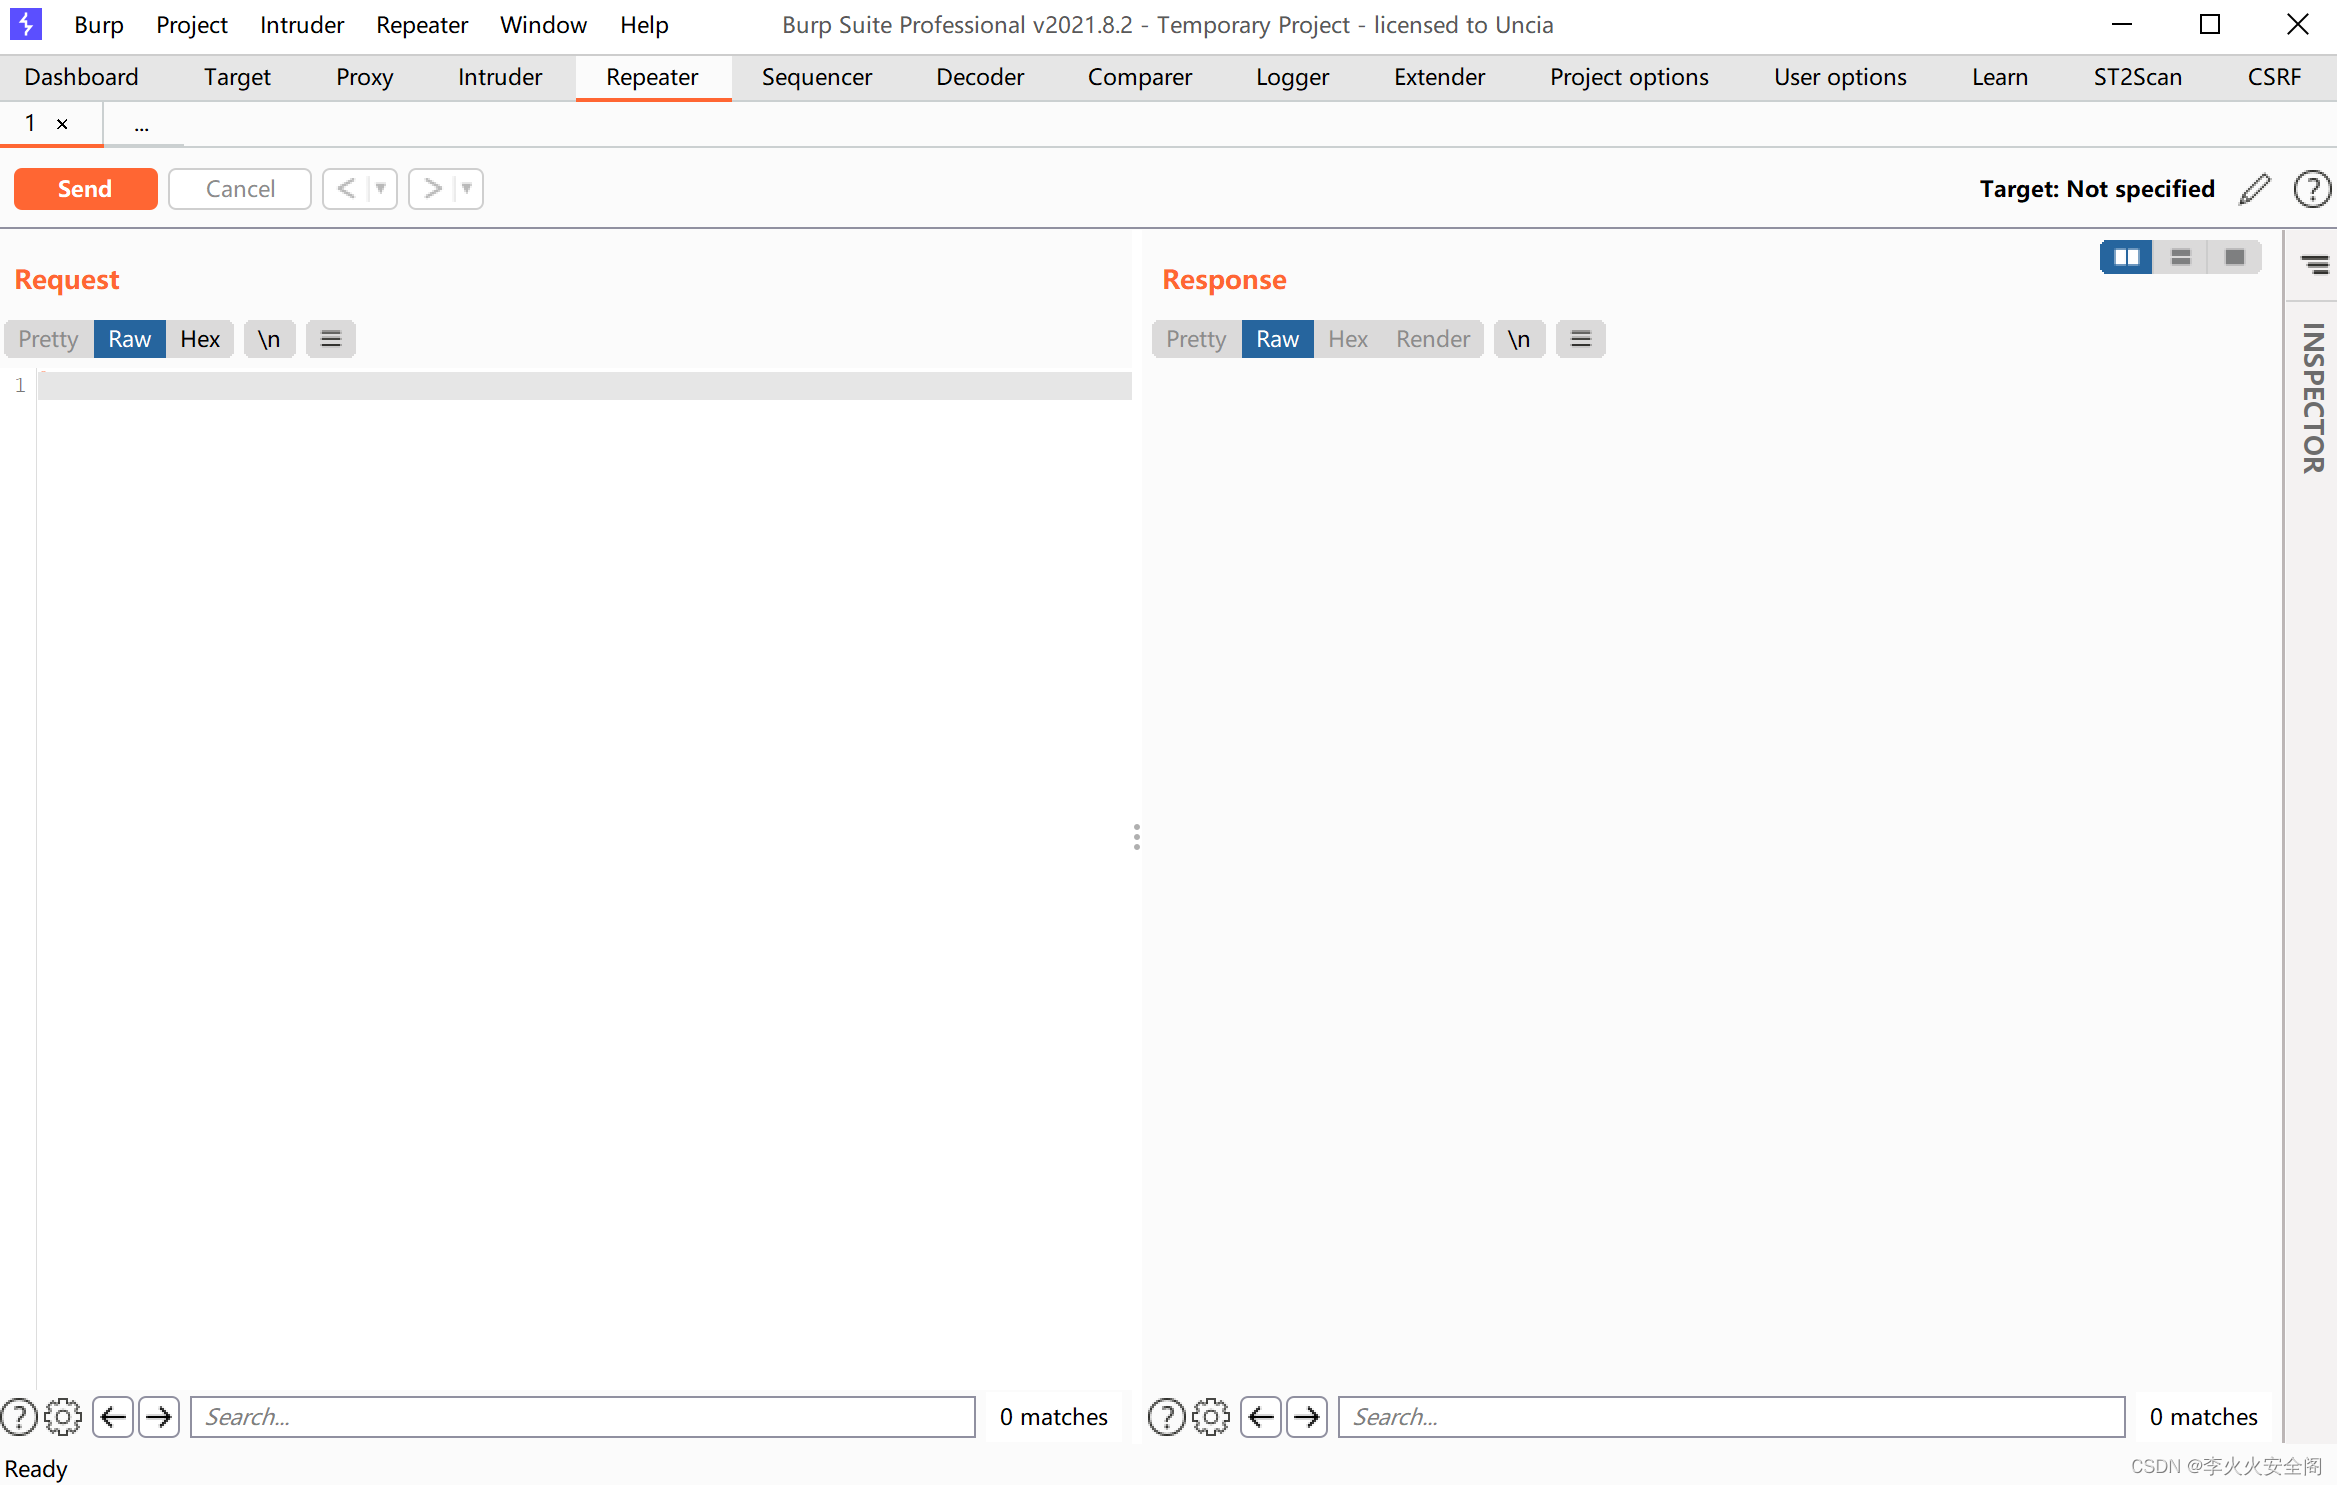Grab the Request/Response pane divider handle
The image size is (2337, 1485).
pyautogui.click(x=1136, y=837)
